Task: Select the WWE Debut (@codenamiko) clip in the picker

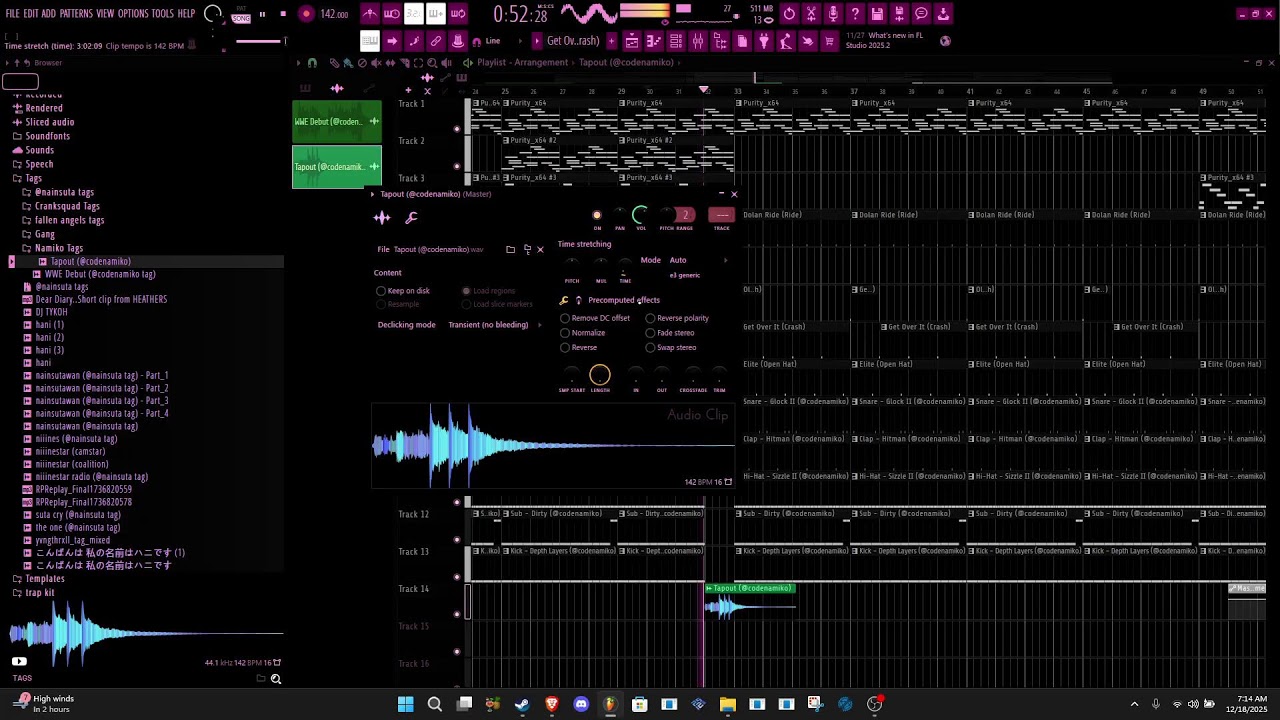Action: coord(337,122)
